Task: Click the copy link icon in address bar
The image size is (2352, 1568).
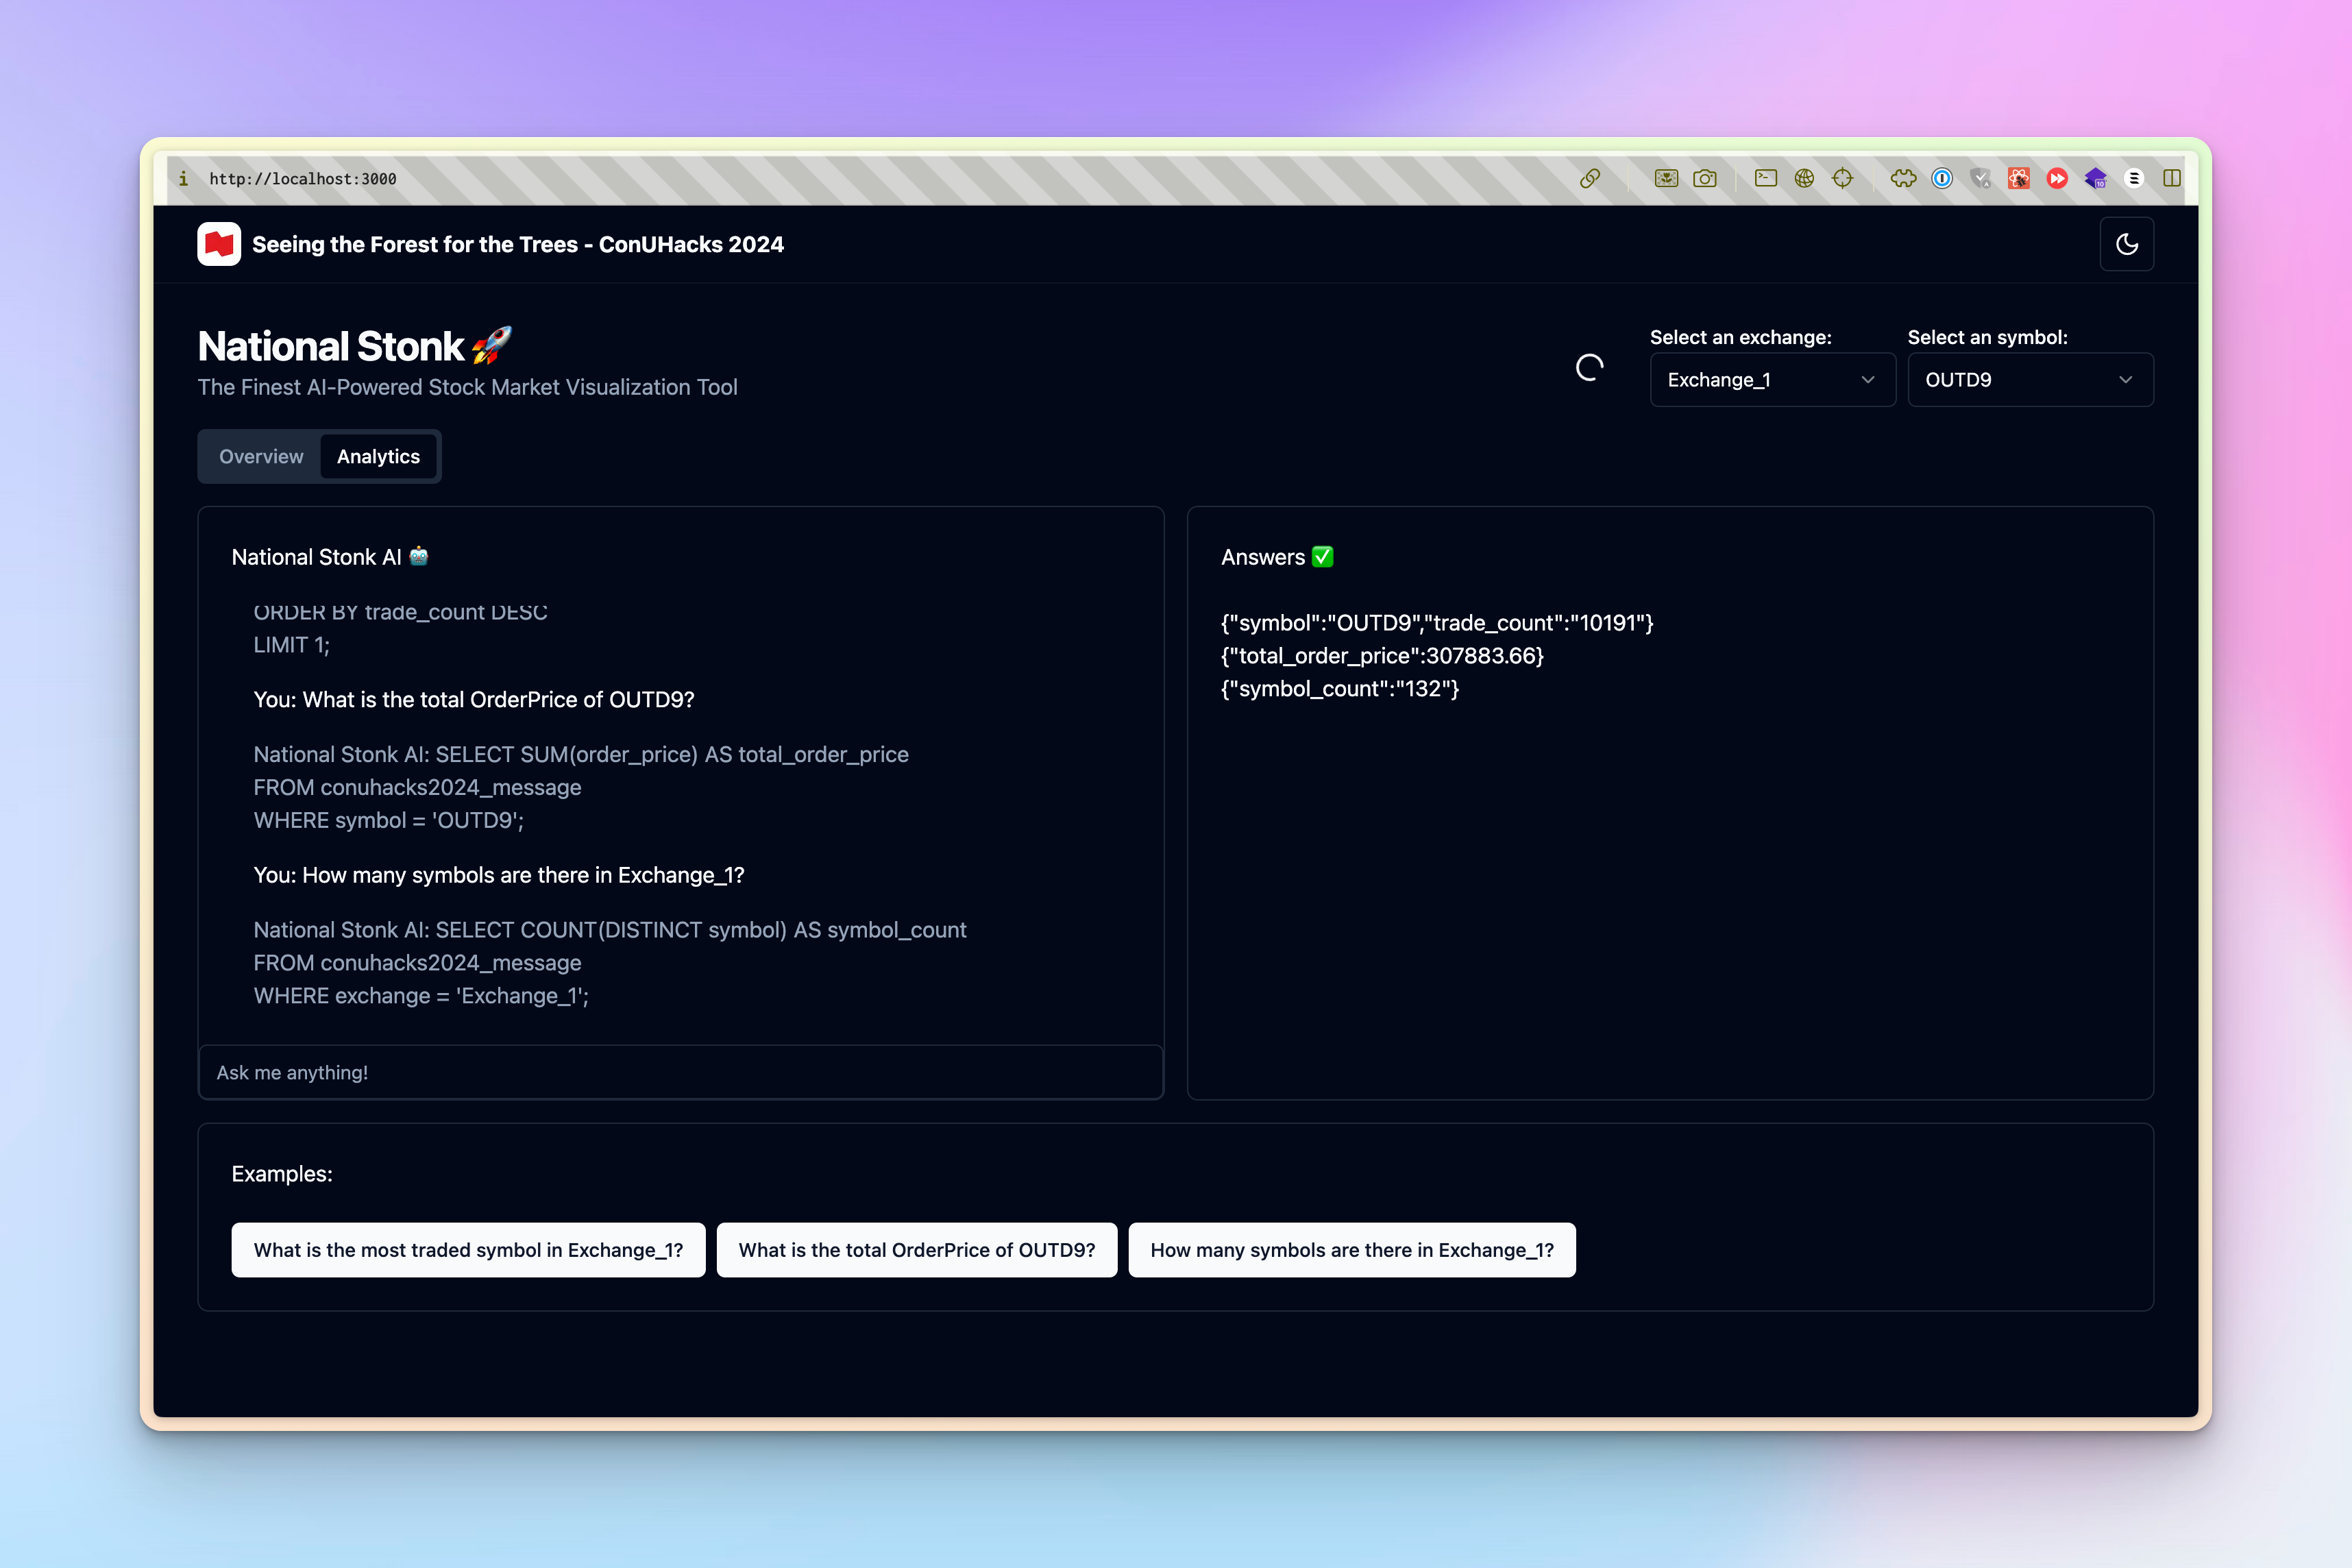Action: click(x=1590, y=178)
